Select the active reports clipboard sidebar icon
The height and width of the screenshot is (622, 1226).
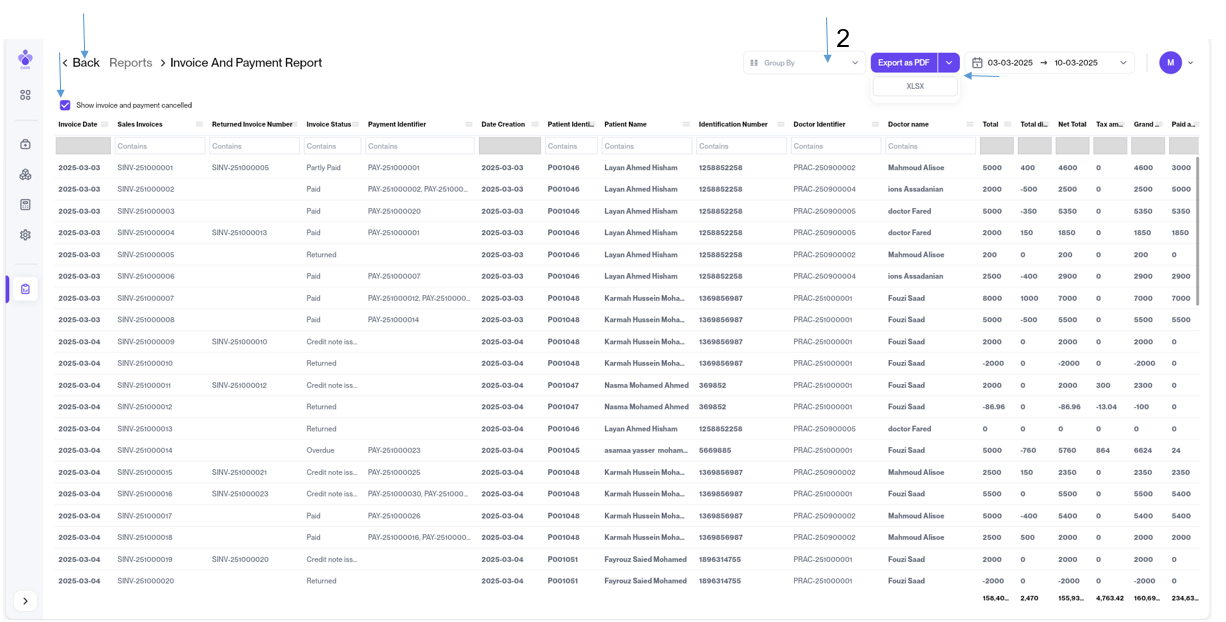25,289
